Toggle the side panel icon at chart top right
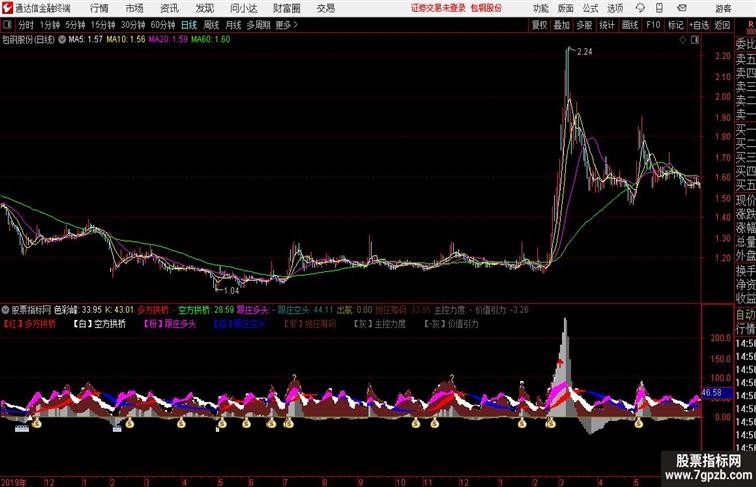This screenshot has width=756, height=487. (695, 40)
